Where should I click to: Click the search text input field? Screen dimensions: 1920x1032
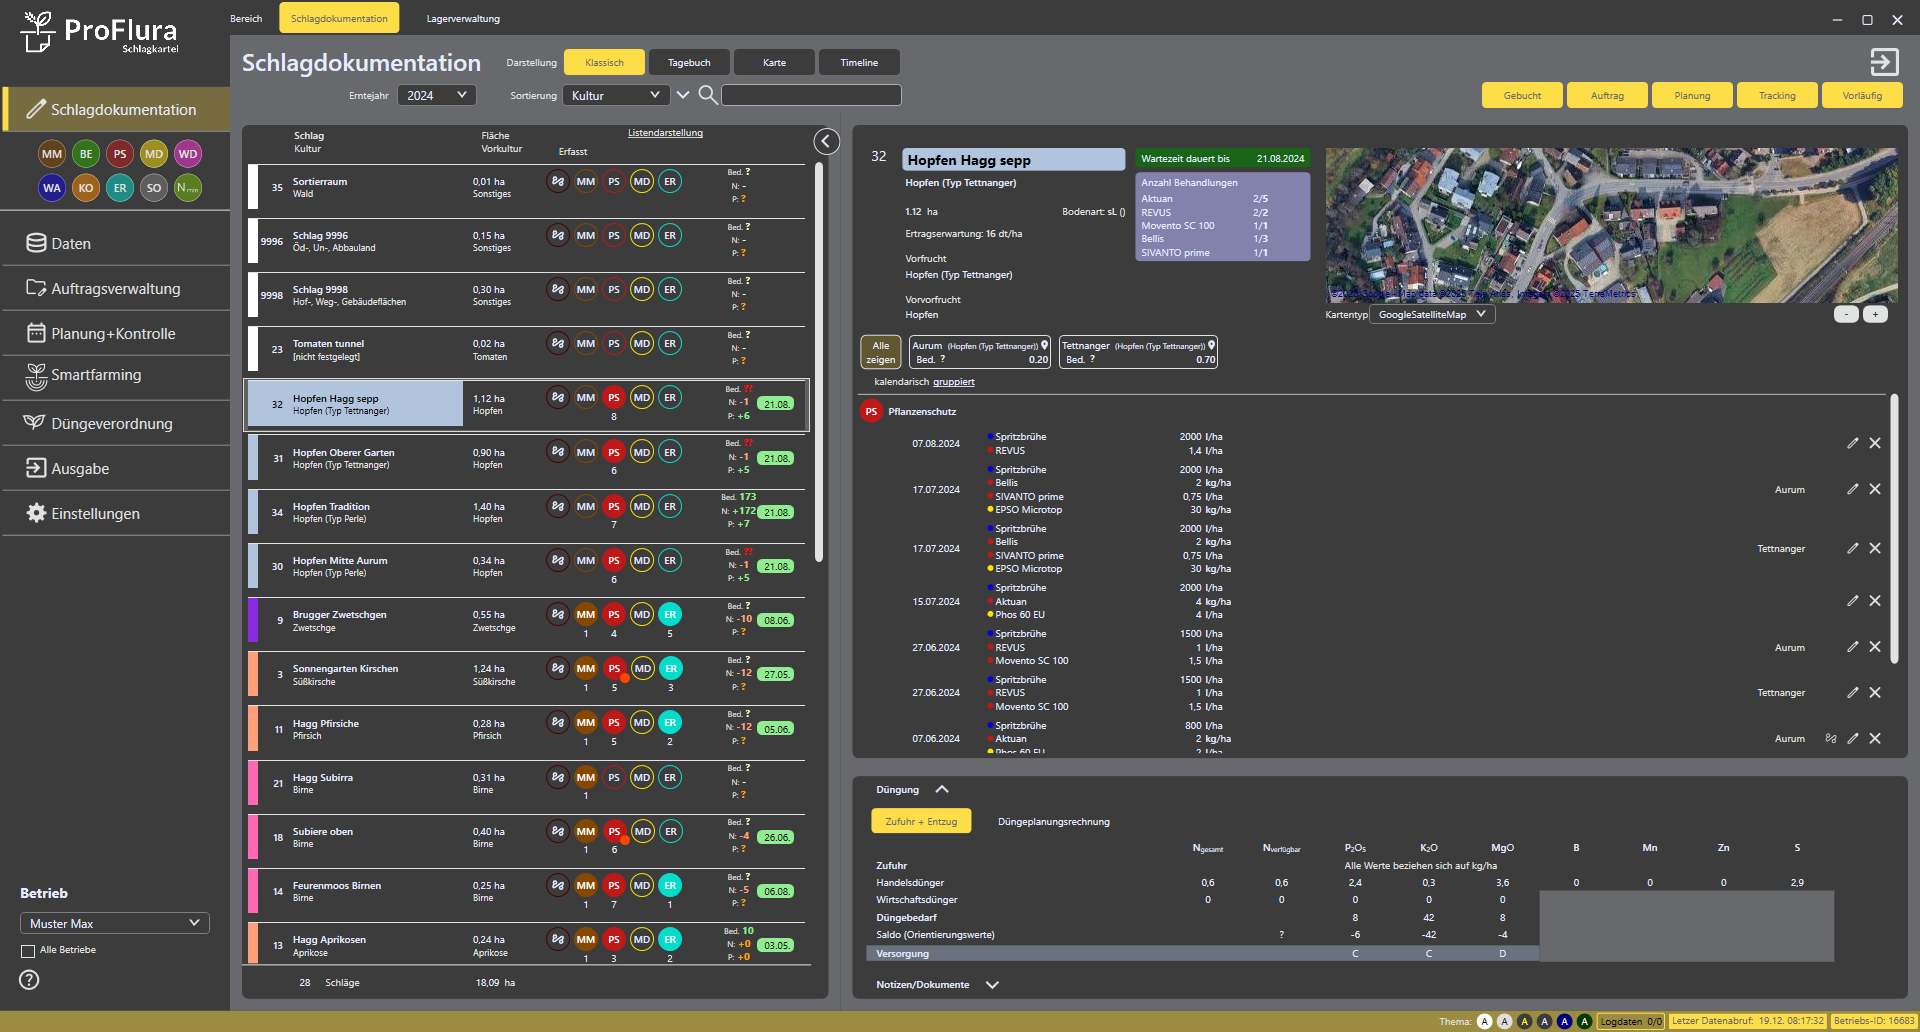coord(811,95)
